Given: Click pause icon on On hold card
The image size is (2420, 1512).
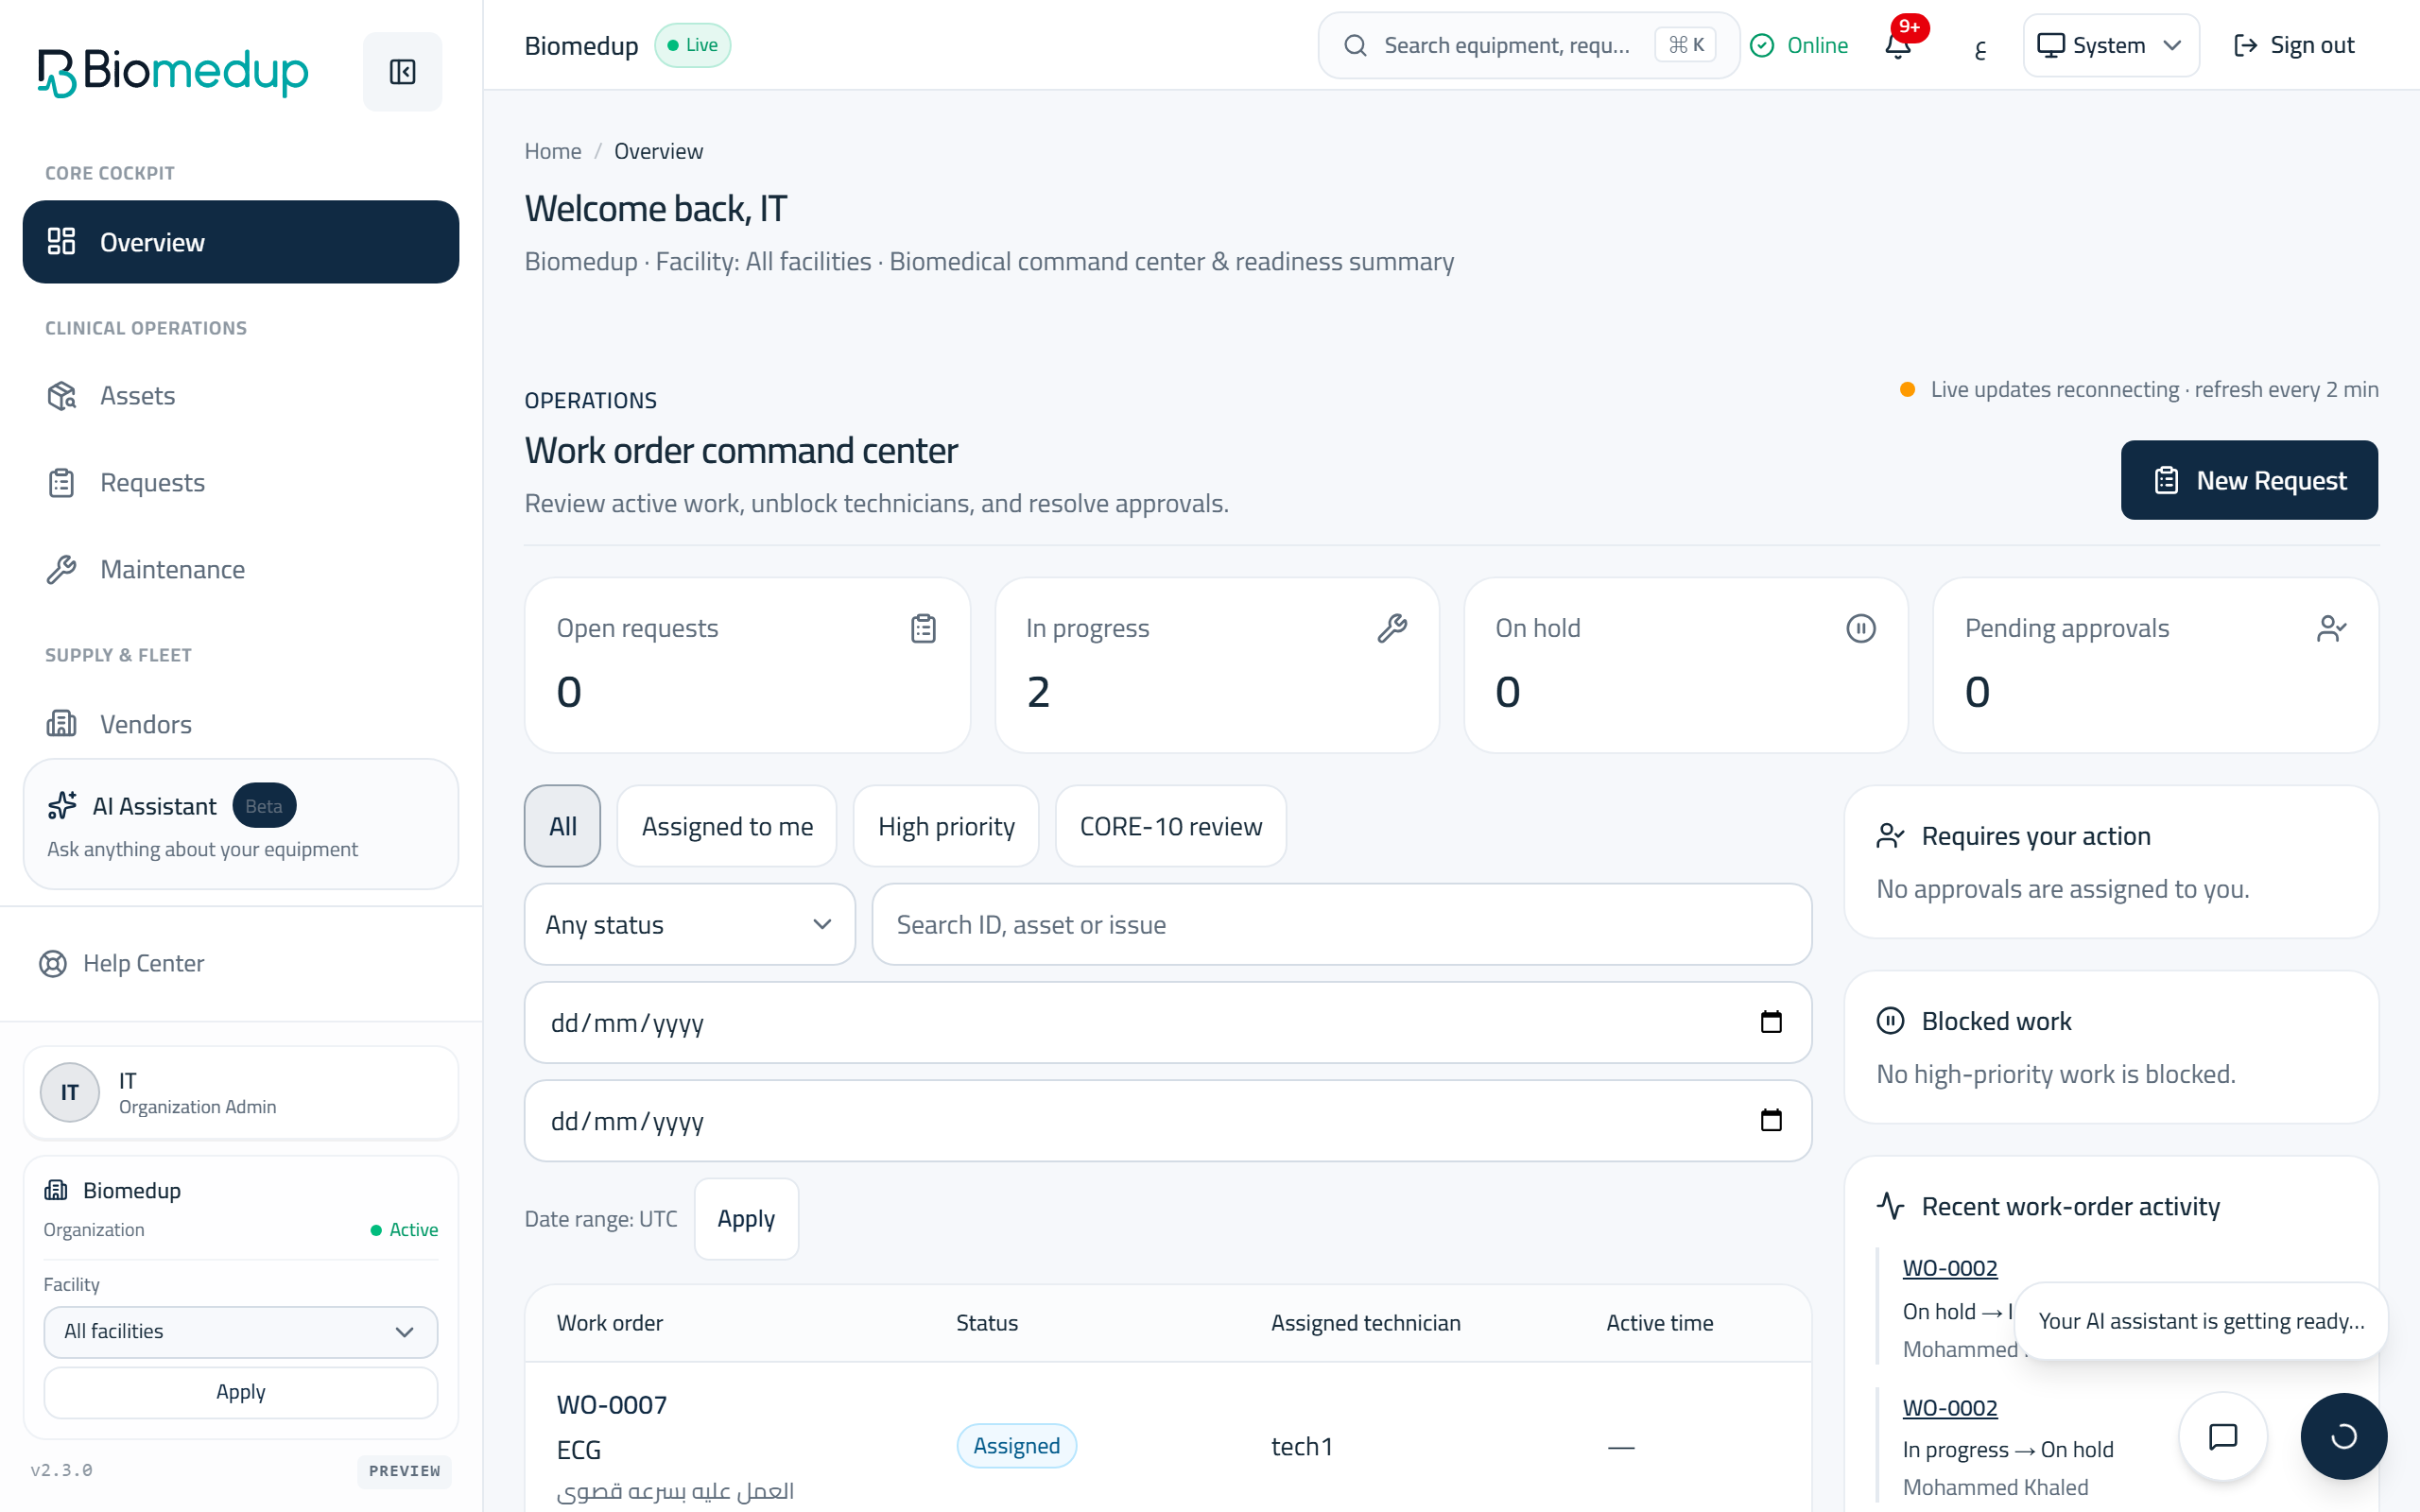Looking at the screenshot, I should [x=1860, y=628].
